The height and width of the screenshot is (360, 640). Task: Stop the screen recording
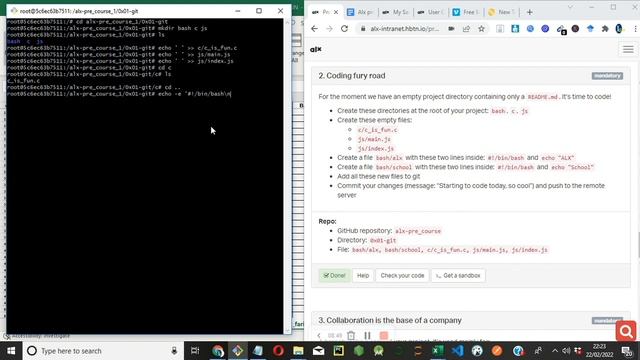[384, 336]
